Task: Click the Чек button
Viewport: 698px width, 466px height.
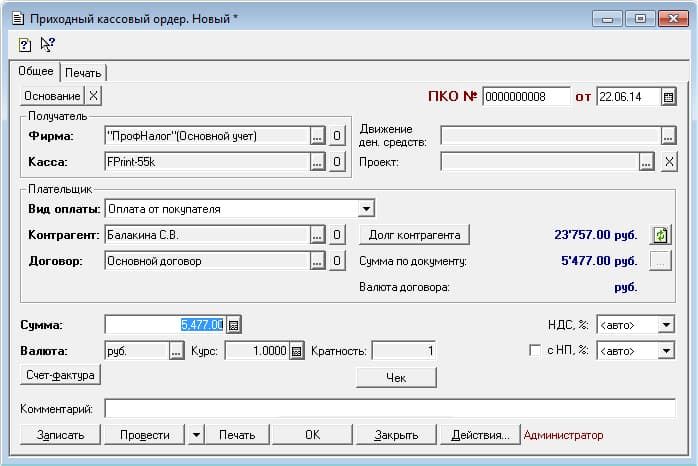Action: pyautogui.click(x=396, y=378)
